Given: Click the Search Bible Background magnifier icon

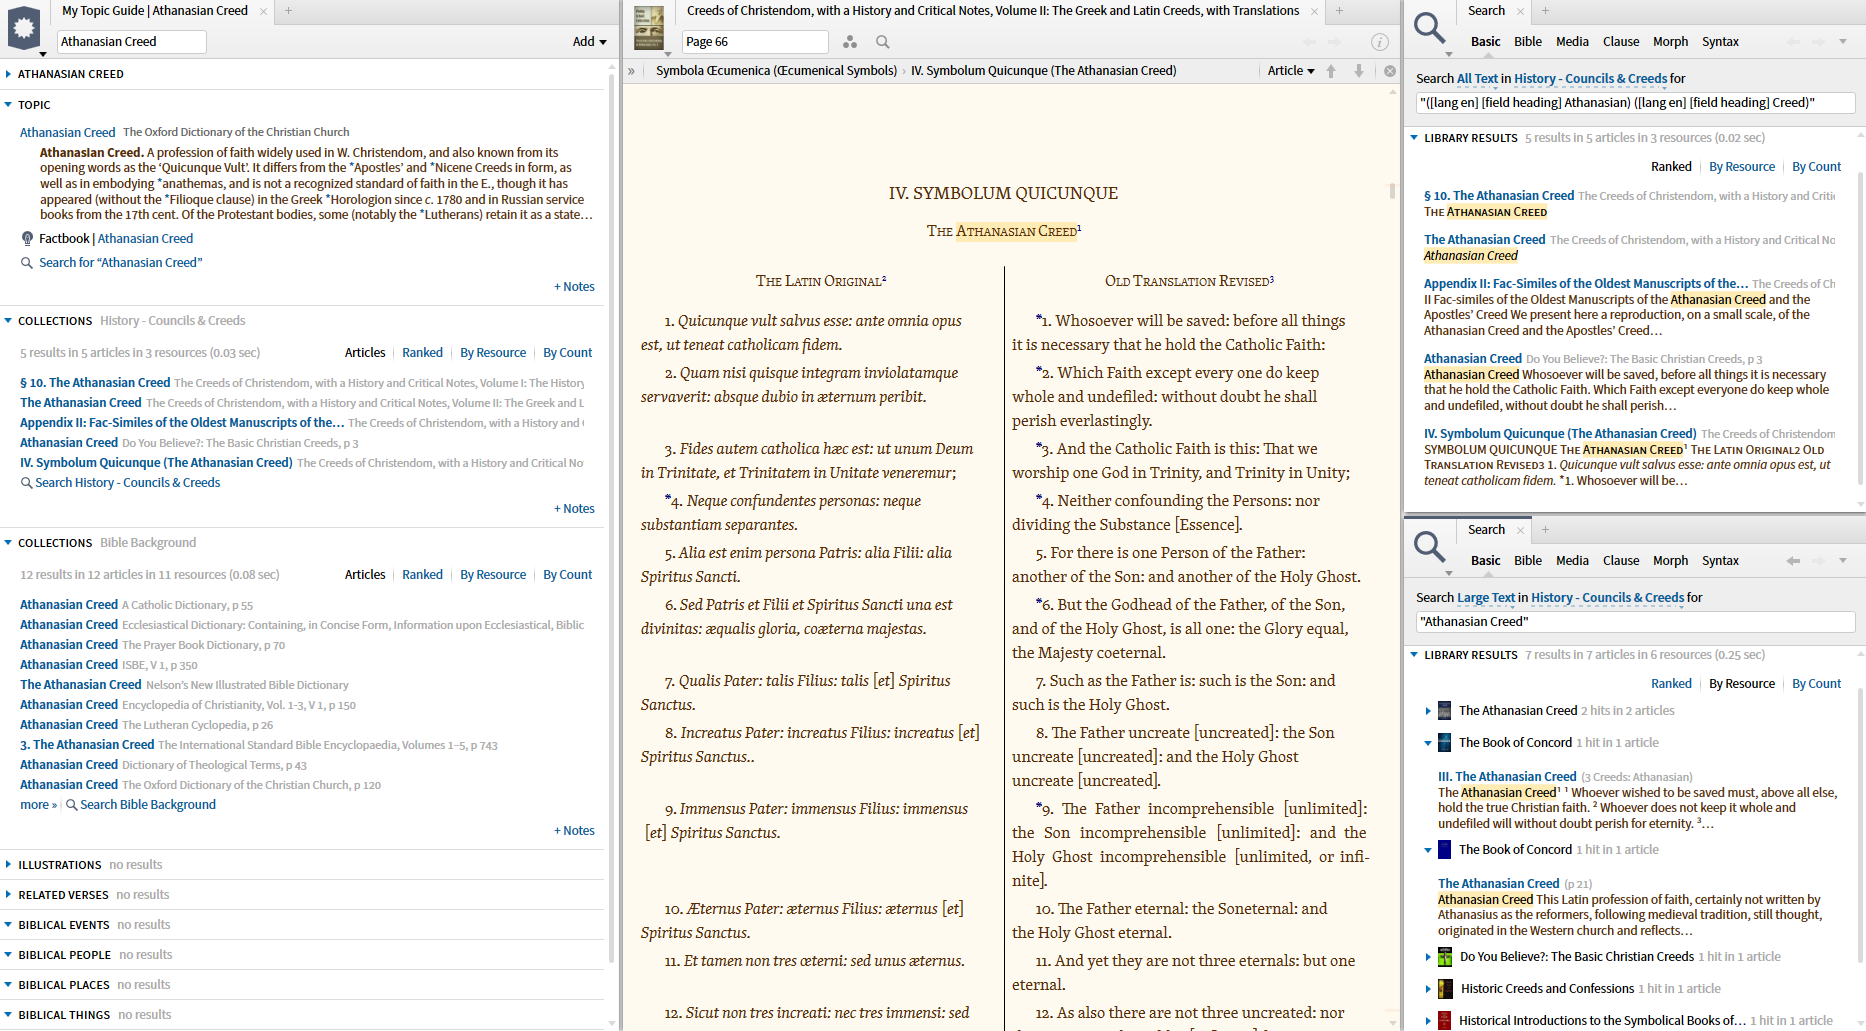Looking at the screenshot, I should point(72,805).
